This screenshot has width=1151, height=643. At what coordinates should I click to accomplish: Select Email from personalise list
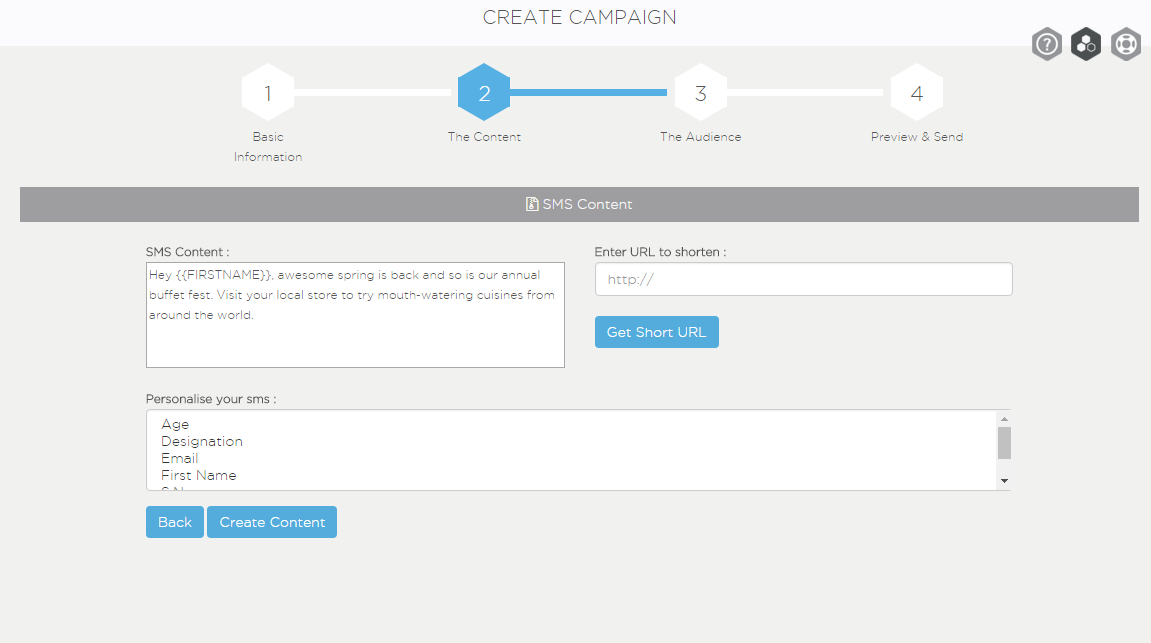click(x=179, y=458)
